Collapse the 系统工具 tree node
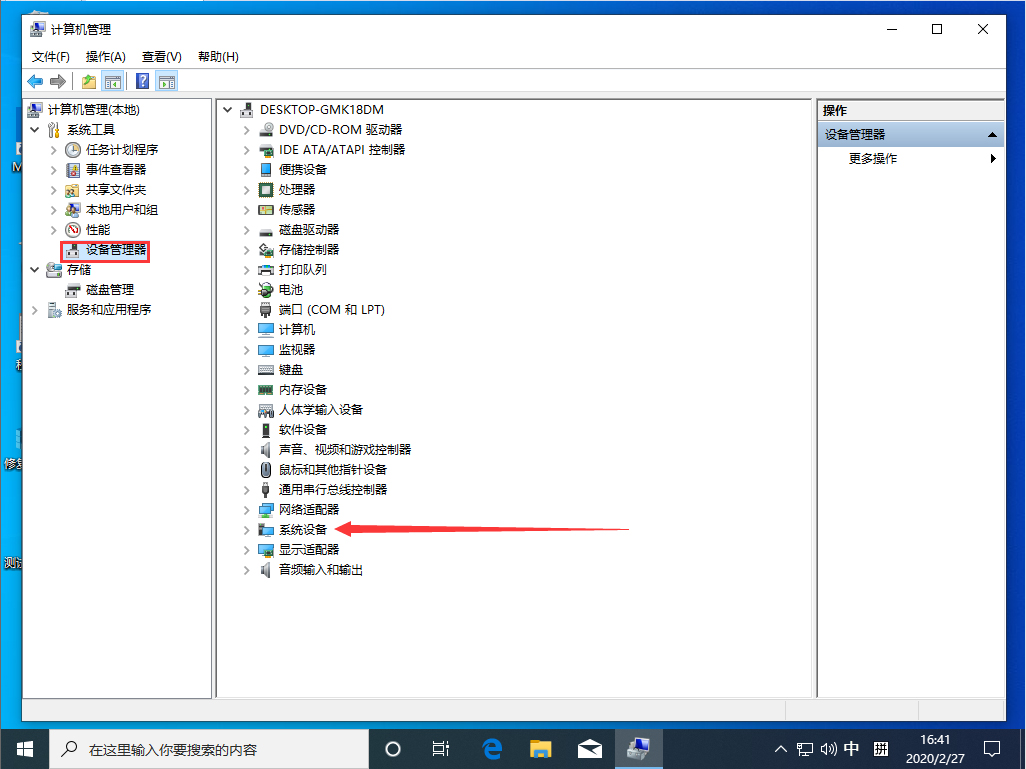 pos(35,129)
